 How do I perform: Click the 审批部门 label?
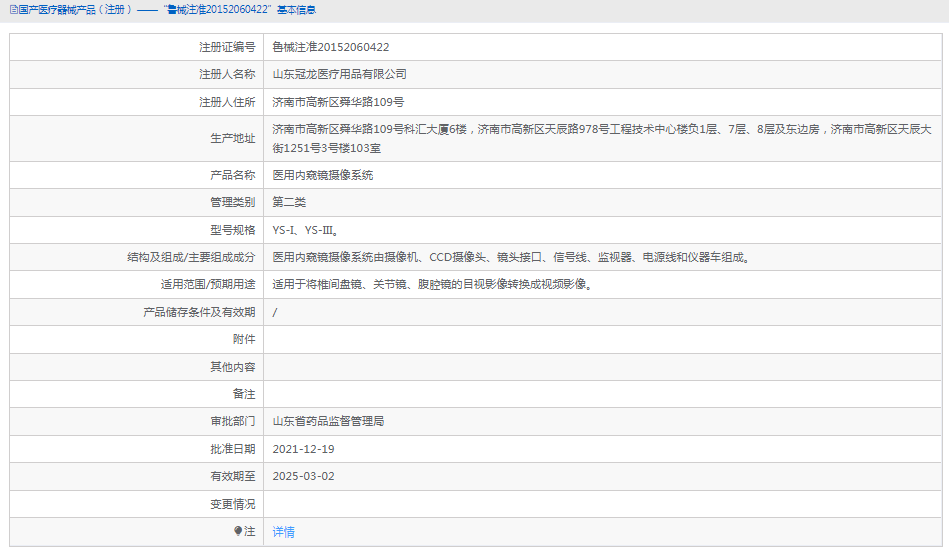tap(232, 421)
